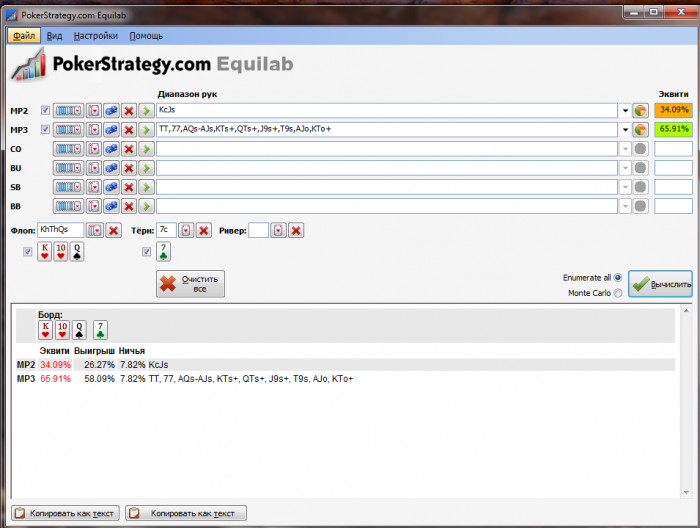Click the flop input field KhThQs
This screenshot has width=700, height=528.
(x=60, y=230)
